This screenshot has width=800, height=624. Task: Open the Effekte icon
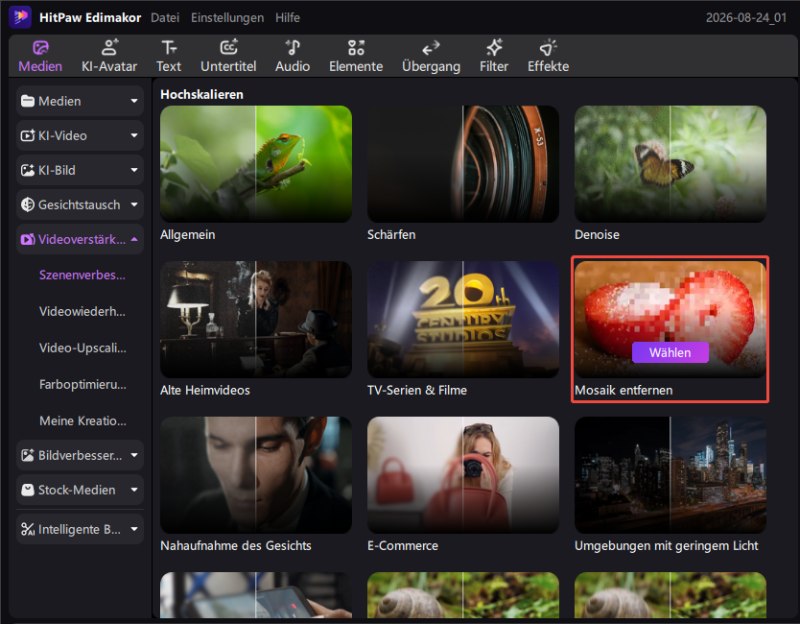(x=548, y=47)
